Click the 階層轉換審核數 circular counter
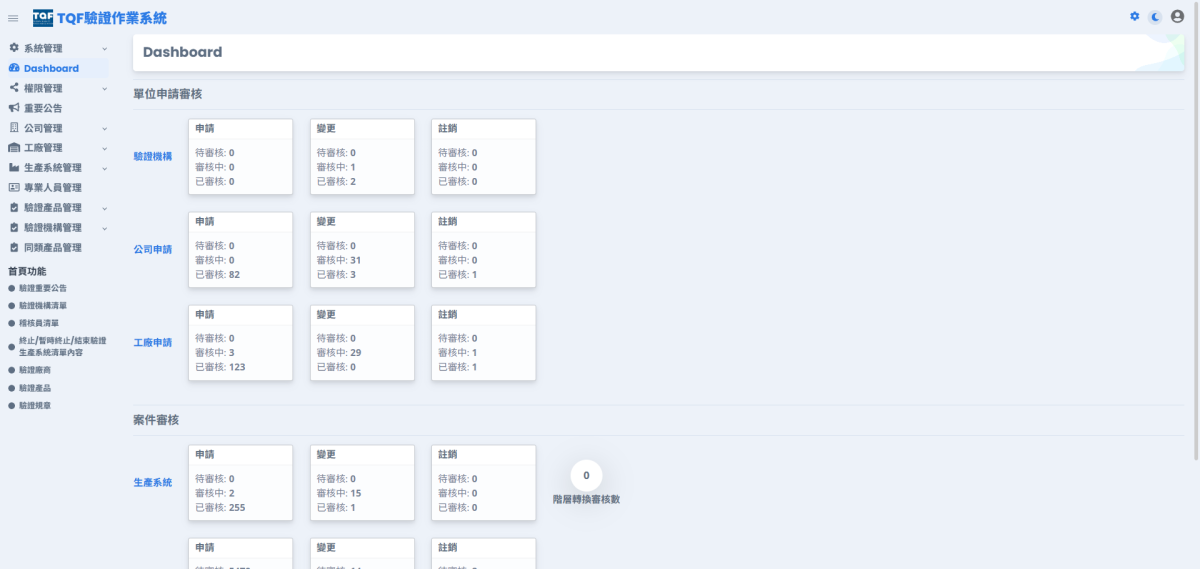Screen dimensions: 1200x569 pos(586,476)
